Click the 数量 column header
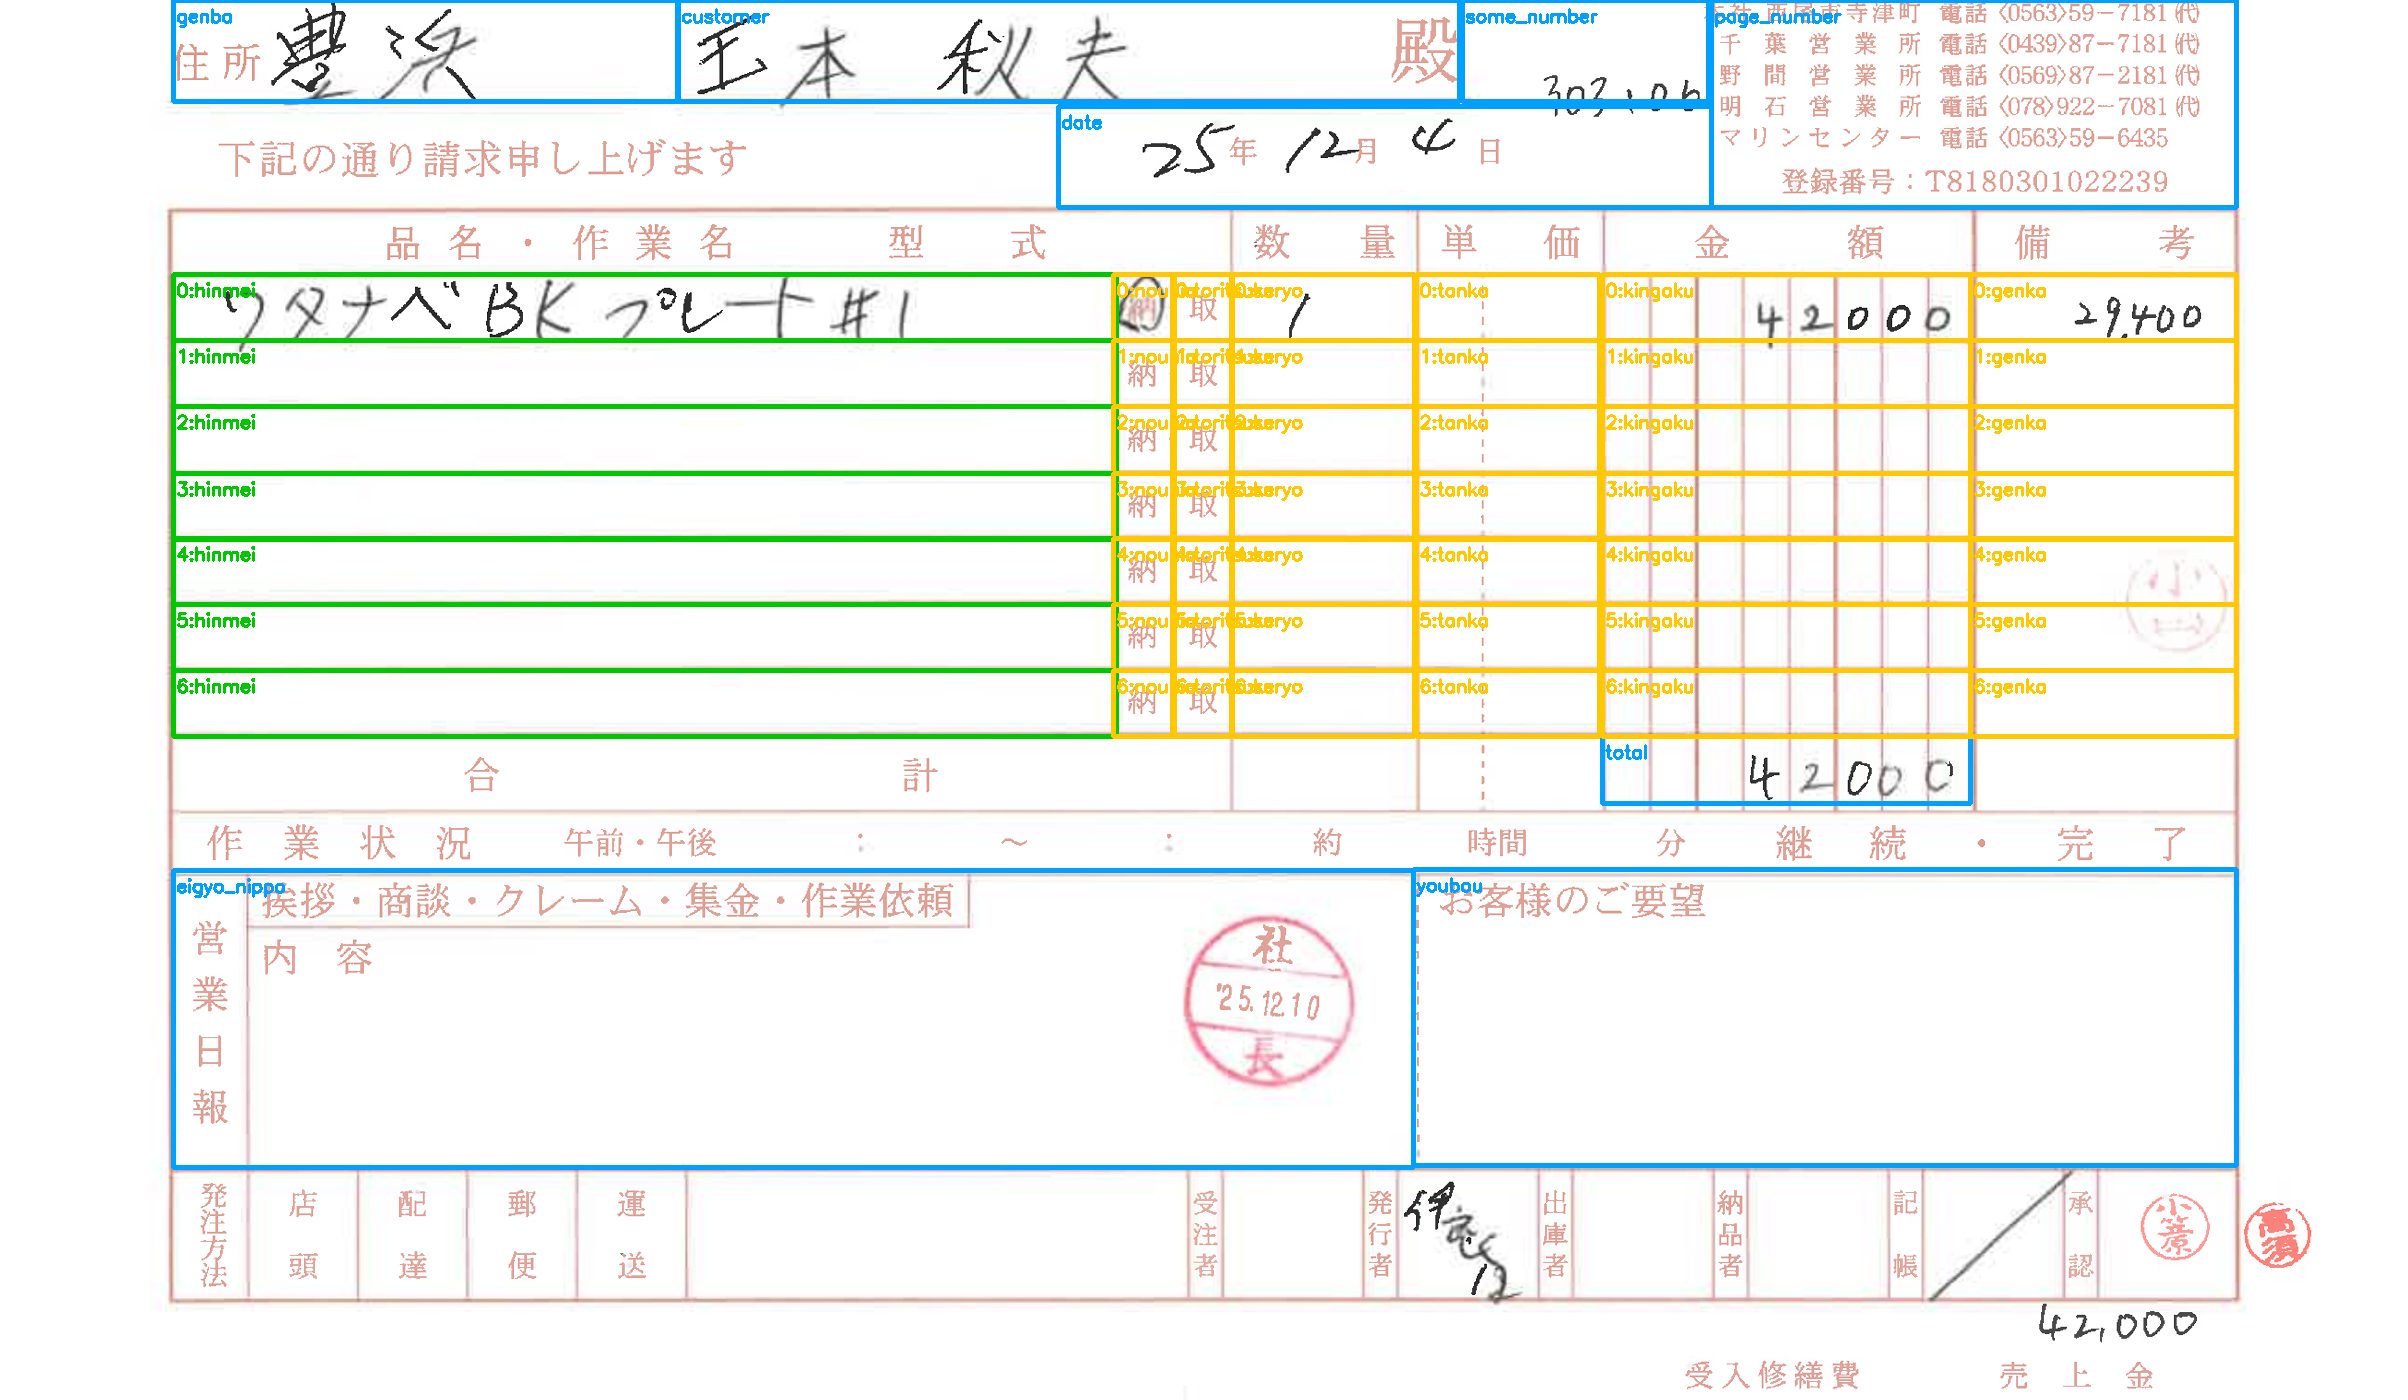Image resolution: width=2408 pixels, height=1400 pixels. (1324, 243)
